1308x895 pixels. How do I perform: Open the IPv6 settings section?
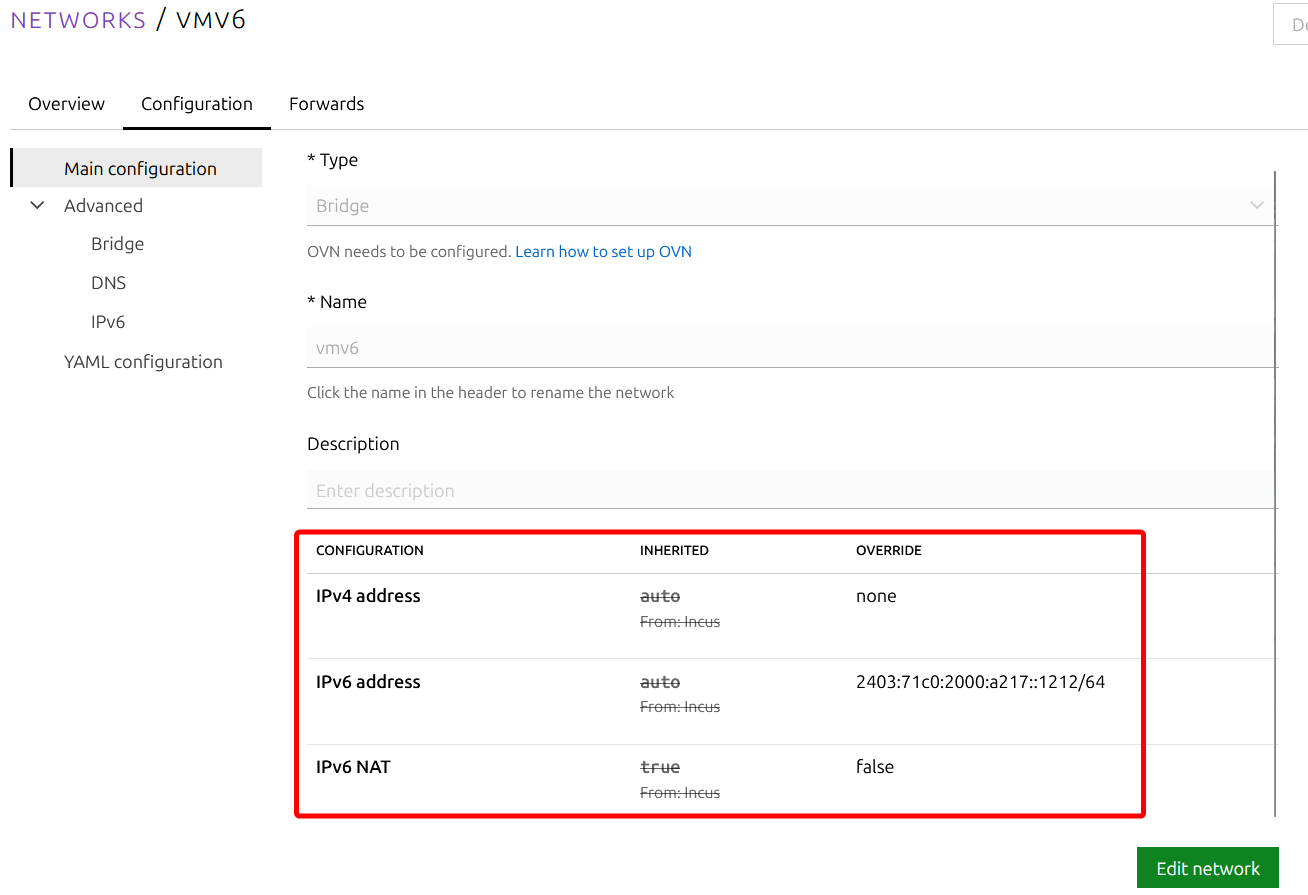[107, 322]
